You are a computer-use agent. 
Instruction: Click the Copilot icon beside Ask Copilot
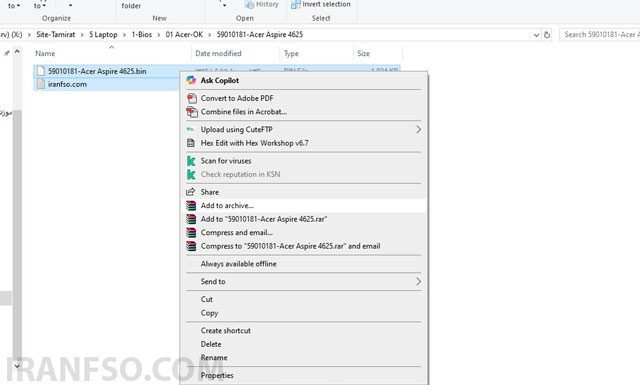pyautogui.click(x=191, y=80)
